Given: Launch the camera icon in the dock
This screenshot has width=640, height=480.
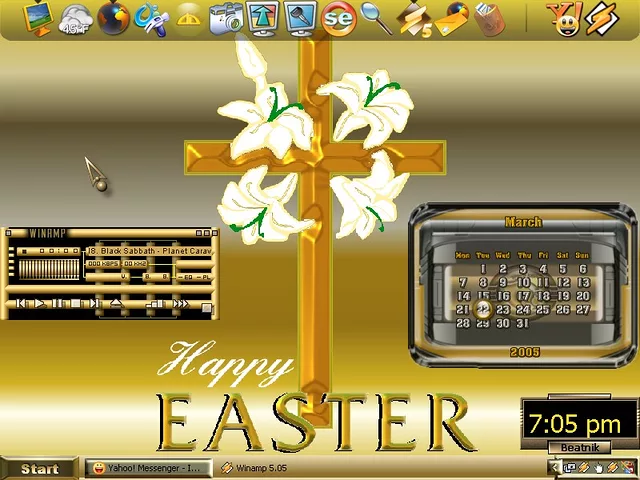Looking at the screenshot, I should pyautogui.click(x=226, y=20).
